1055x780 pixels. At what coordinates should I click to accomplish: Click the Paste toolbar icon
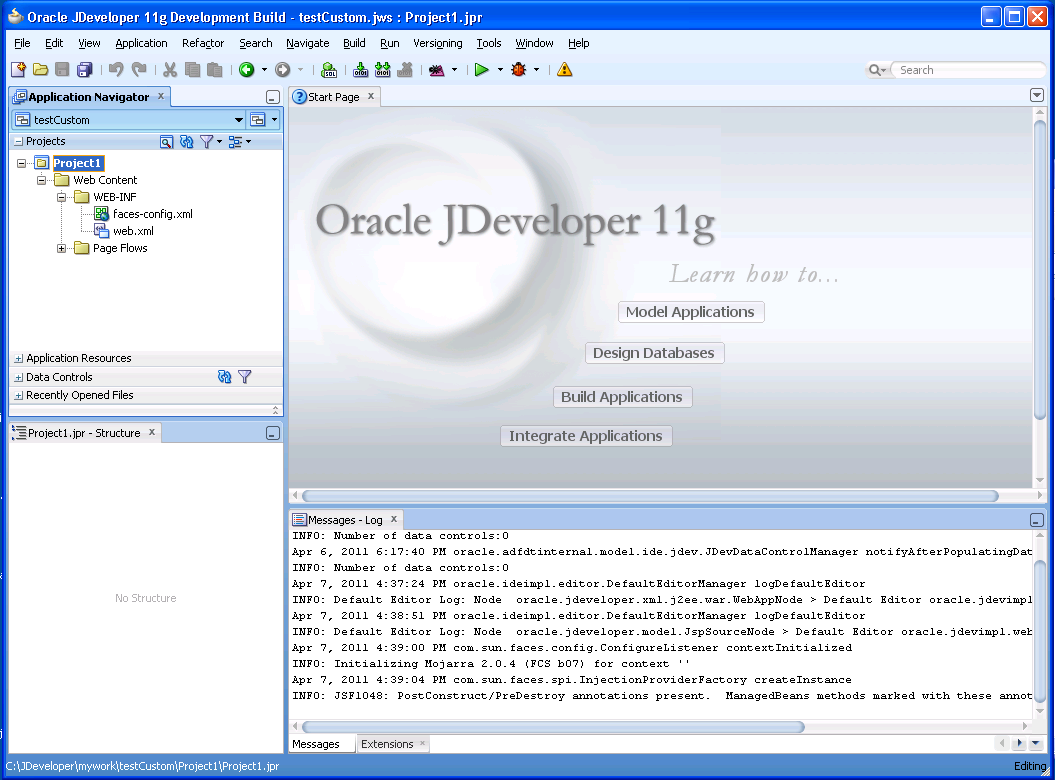point(215,69)
